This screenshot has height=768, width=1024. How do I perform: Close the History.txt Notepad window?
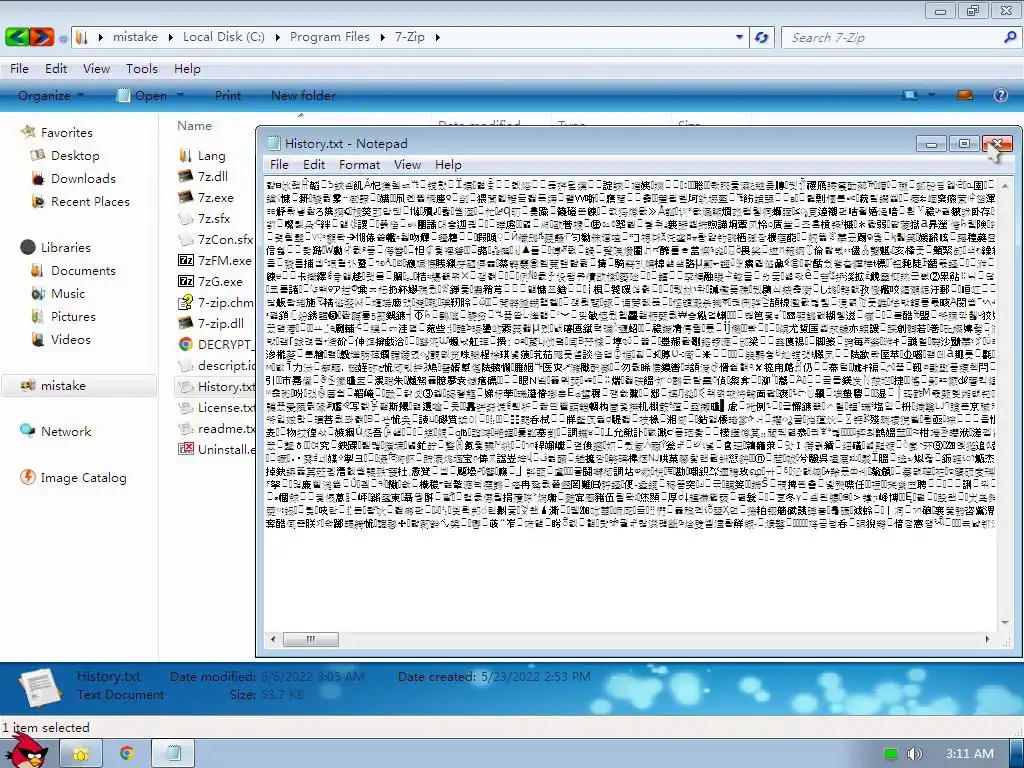997,143
